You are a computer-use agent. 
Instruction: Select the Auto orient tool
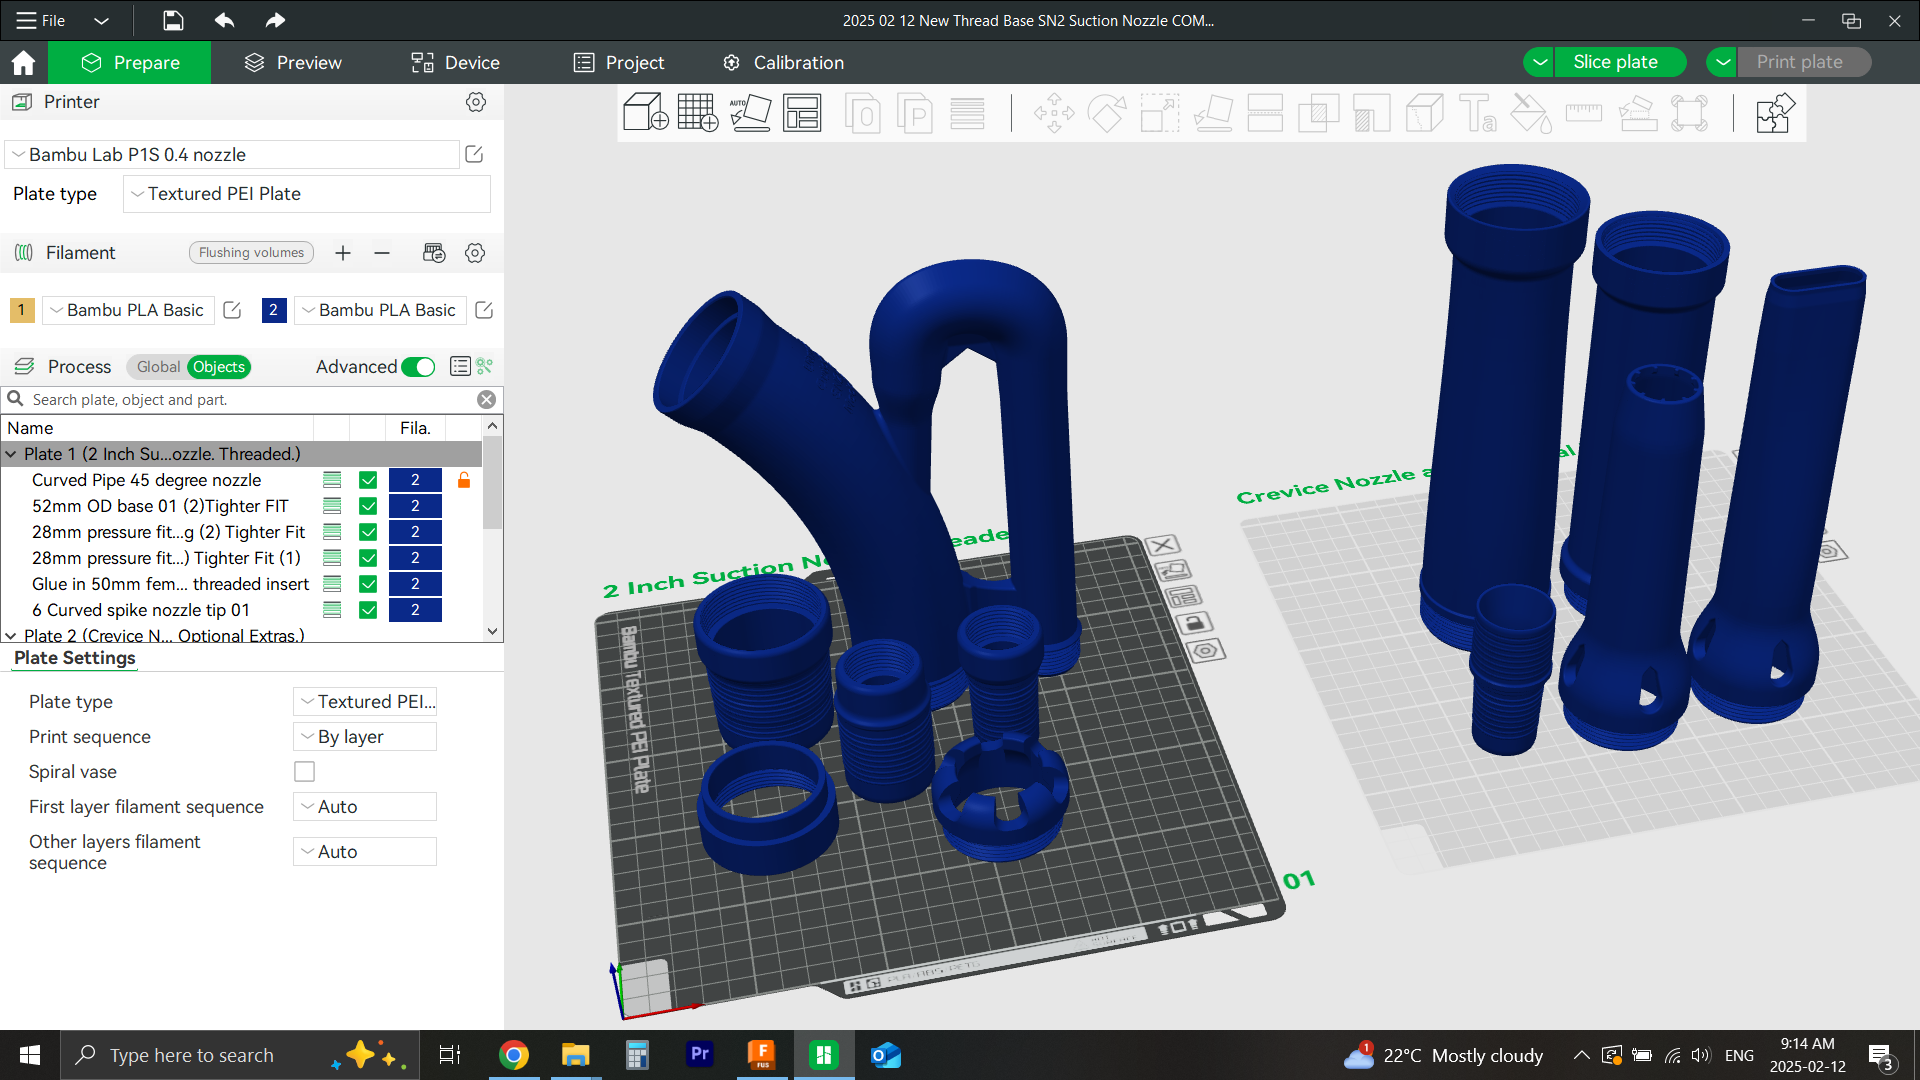coord(750,113)
